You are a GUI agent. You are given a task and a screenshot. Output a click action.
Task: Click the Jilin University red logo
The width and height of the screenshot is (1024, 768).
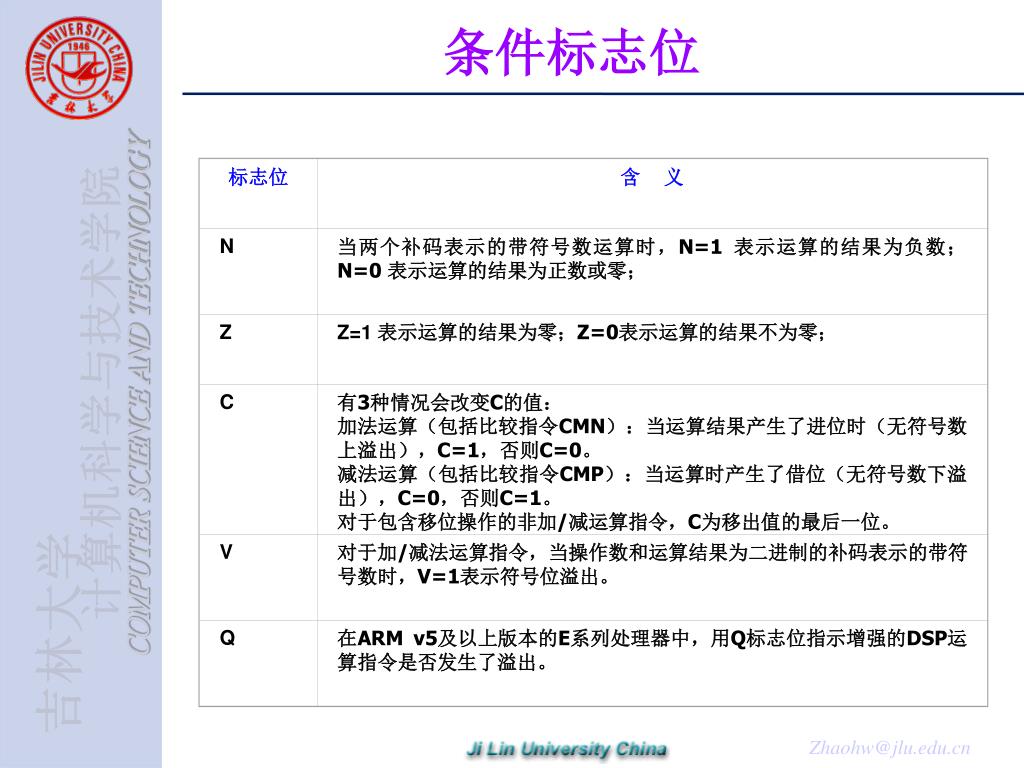pyautogui.click(x=79, y=68)
